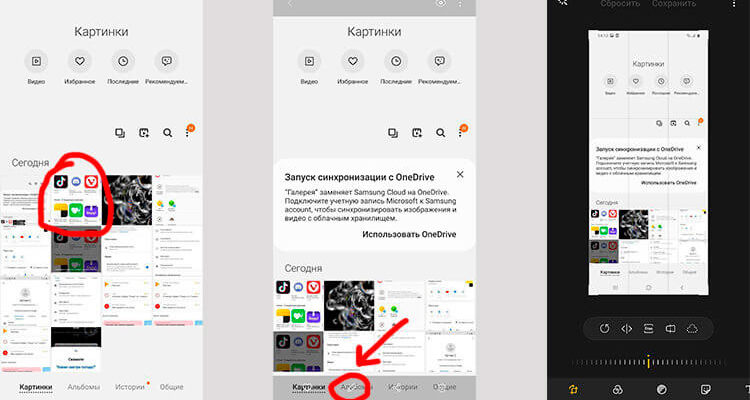The height and width of the screenshot is (400, 750).
Task: Flip image horizontally in editor
Action: click(x=627, y=329)
